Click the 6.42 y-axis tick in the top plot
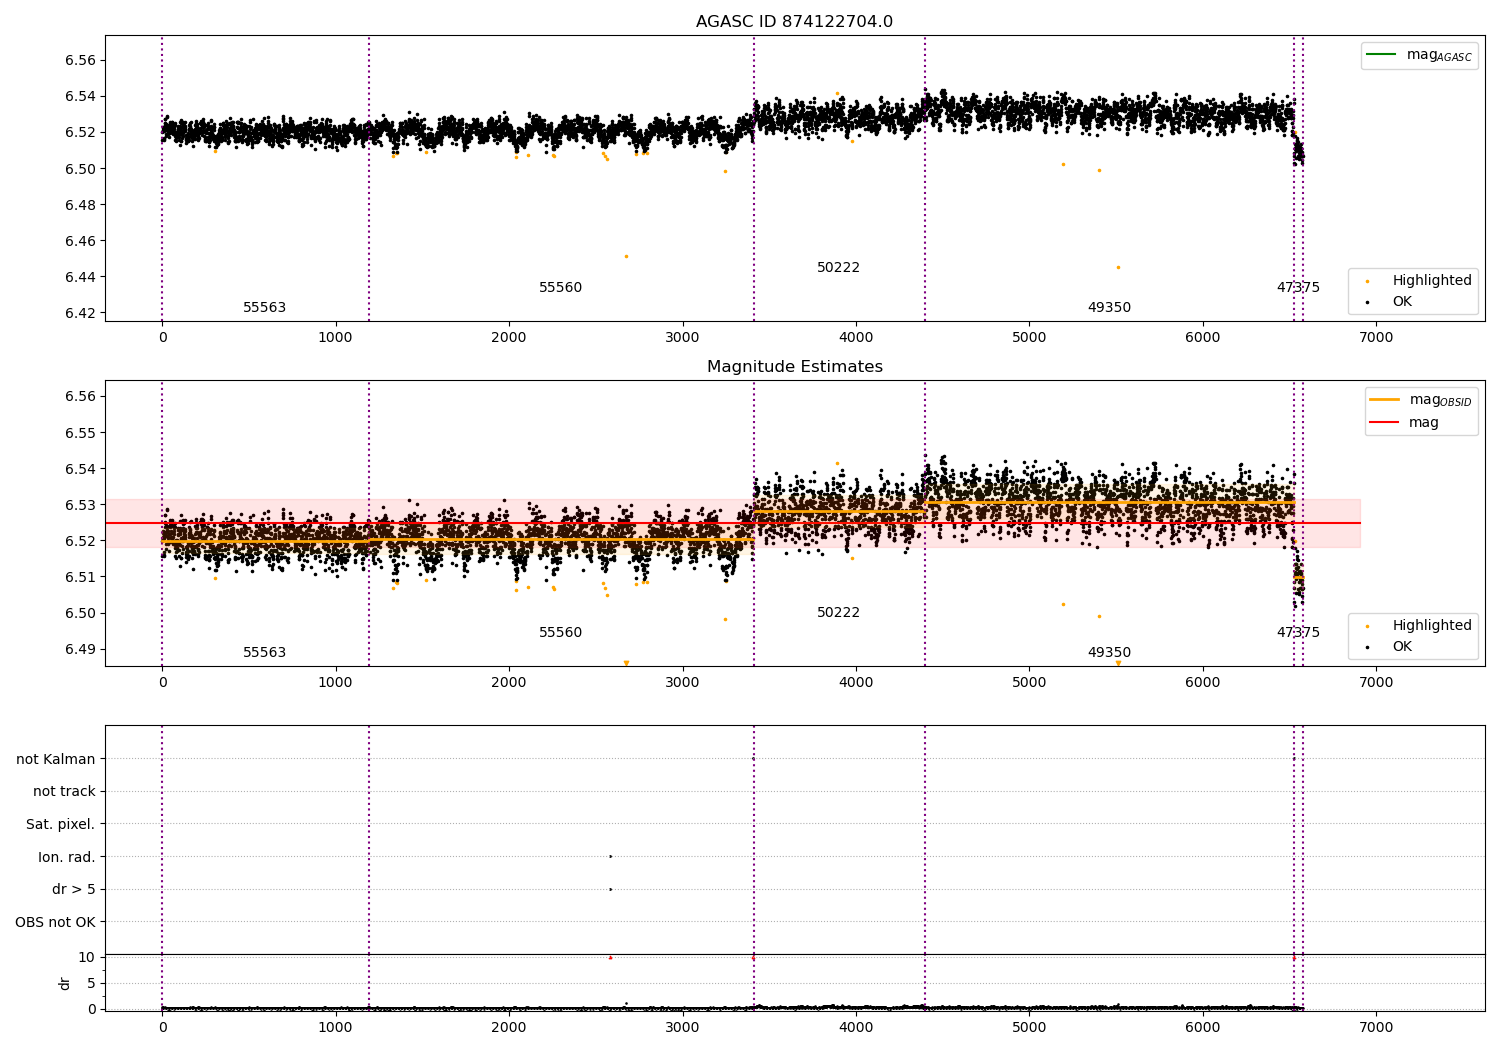This screenshot has height=1050, width=1500. (x=79, y=313)
